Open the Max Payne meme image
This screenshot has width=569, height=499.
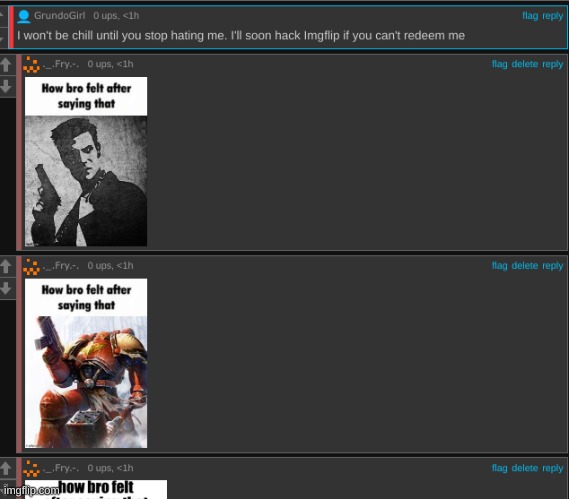[x=86, y=161]
